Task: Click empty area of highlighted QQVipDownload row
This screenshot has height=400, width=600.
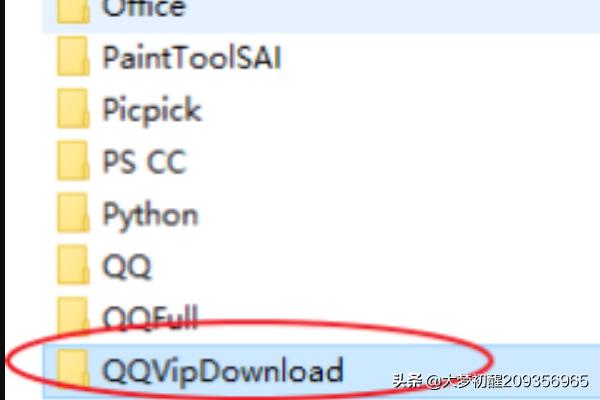Action: (x=536, y=358)
